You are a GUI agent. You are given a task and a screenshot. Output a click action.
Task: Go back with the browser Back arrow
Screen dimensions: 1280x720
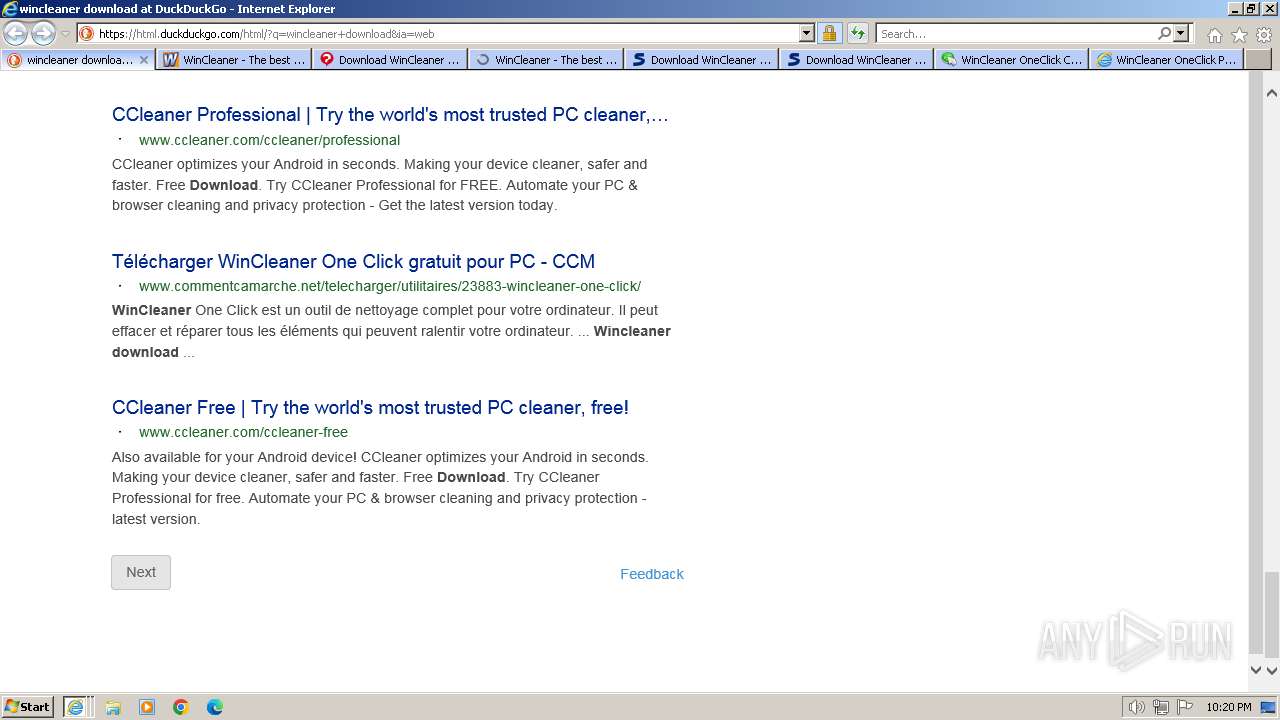coord(16,33)
